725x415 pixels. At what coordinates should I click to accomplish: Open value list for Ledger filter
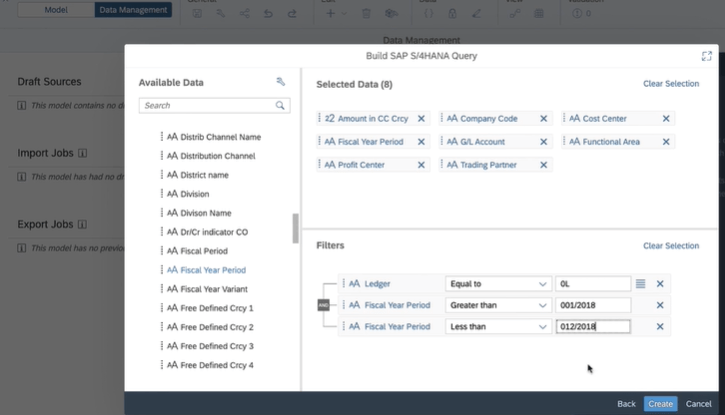point(641,284)
